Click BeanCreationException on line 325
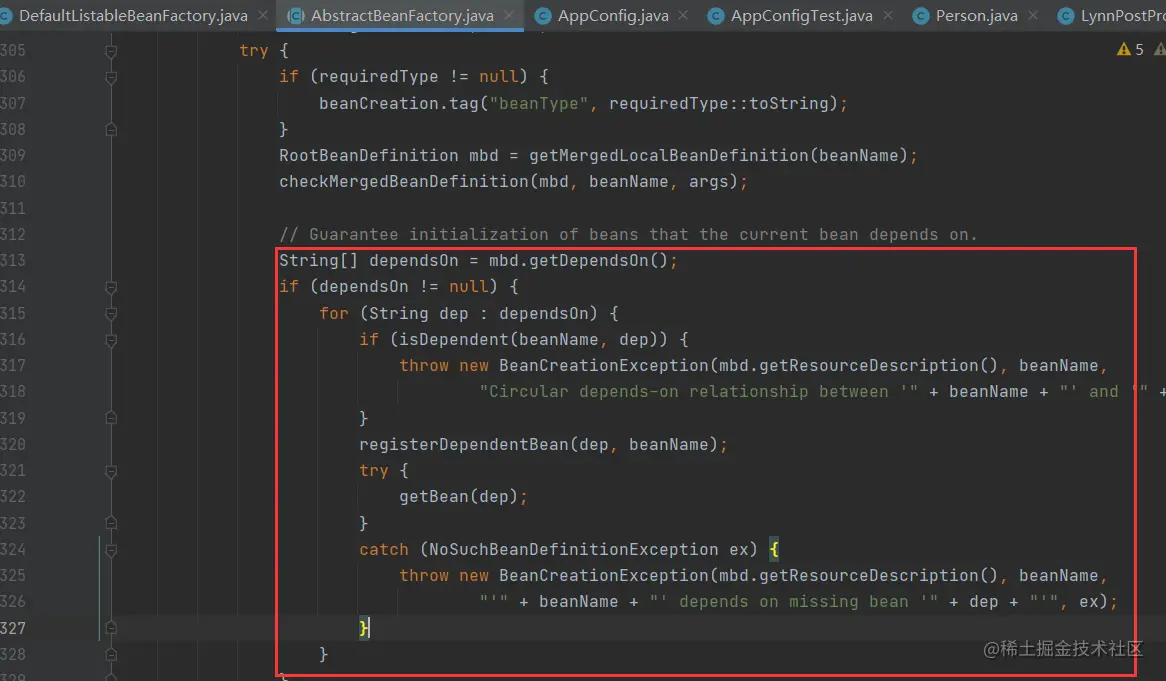Image resolution: width=1166 pixels, height=681 pixels. pyautogui.click(x=604, y=575)
